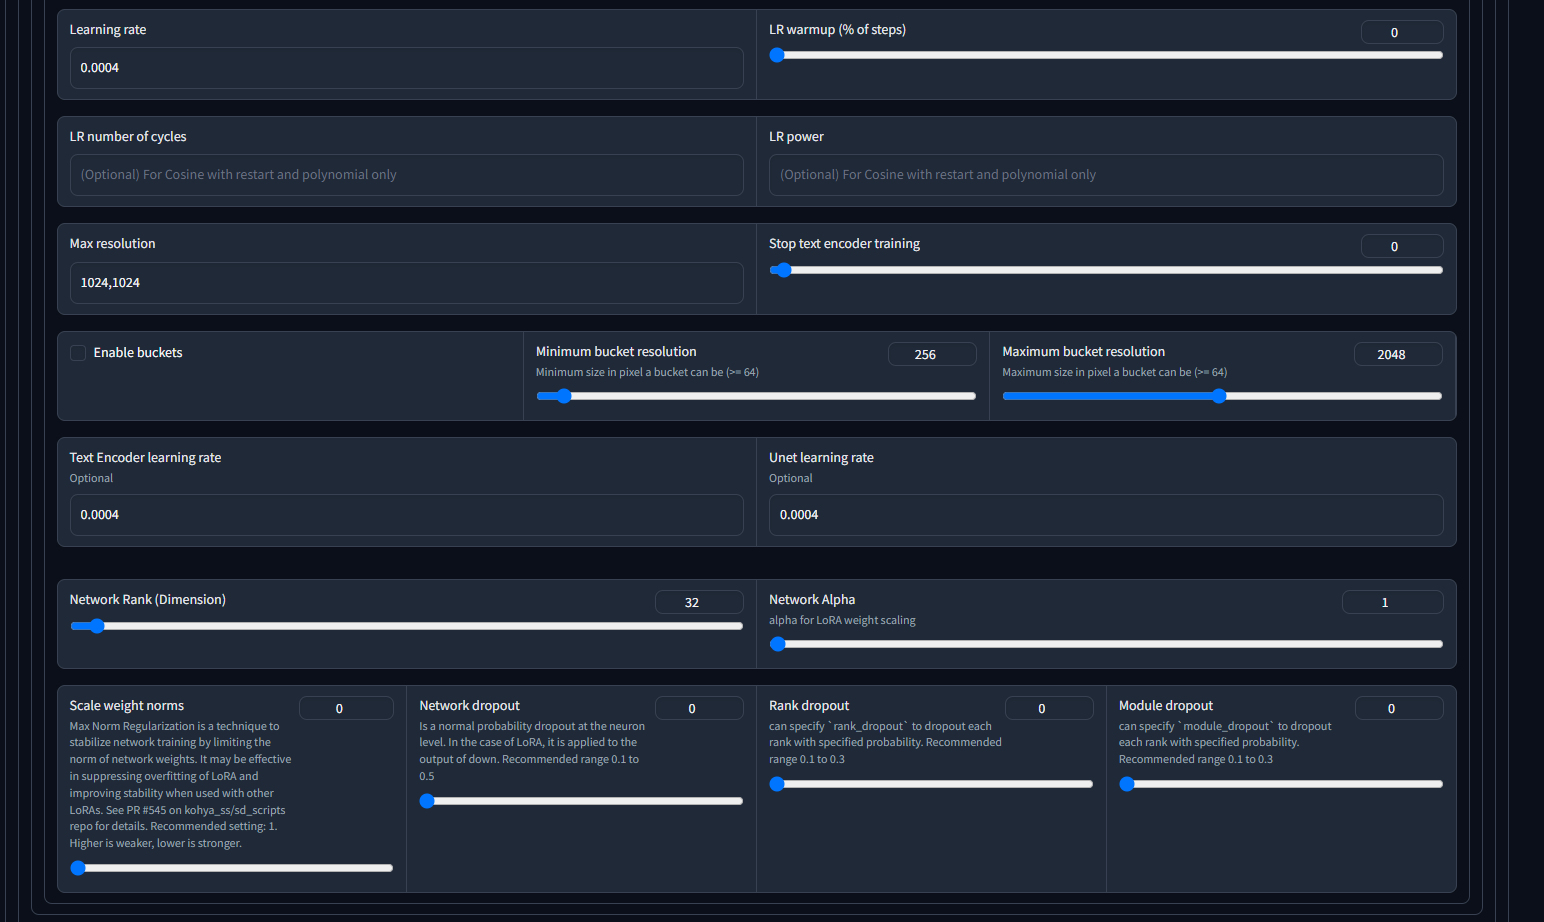The height and width of the screenshot is (922, 1544).
Task: Click the Rank dropout slider handle
Action: click(778, 784)
